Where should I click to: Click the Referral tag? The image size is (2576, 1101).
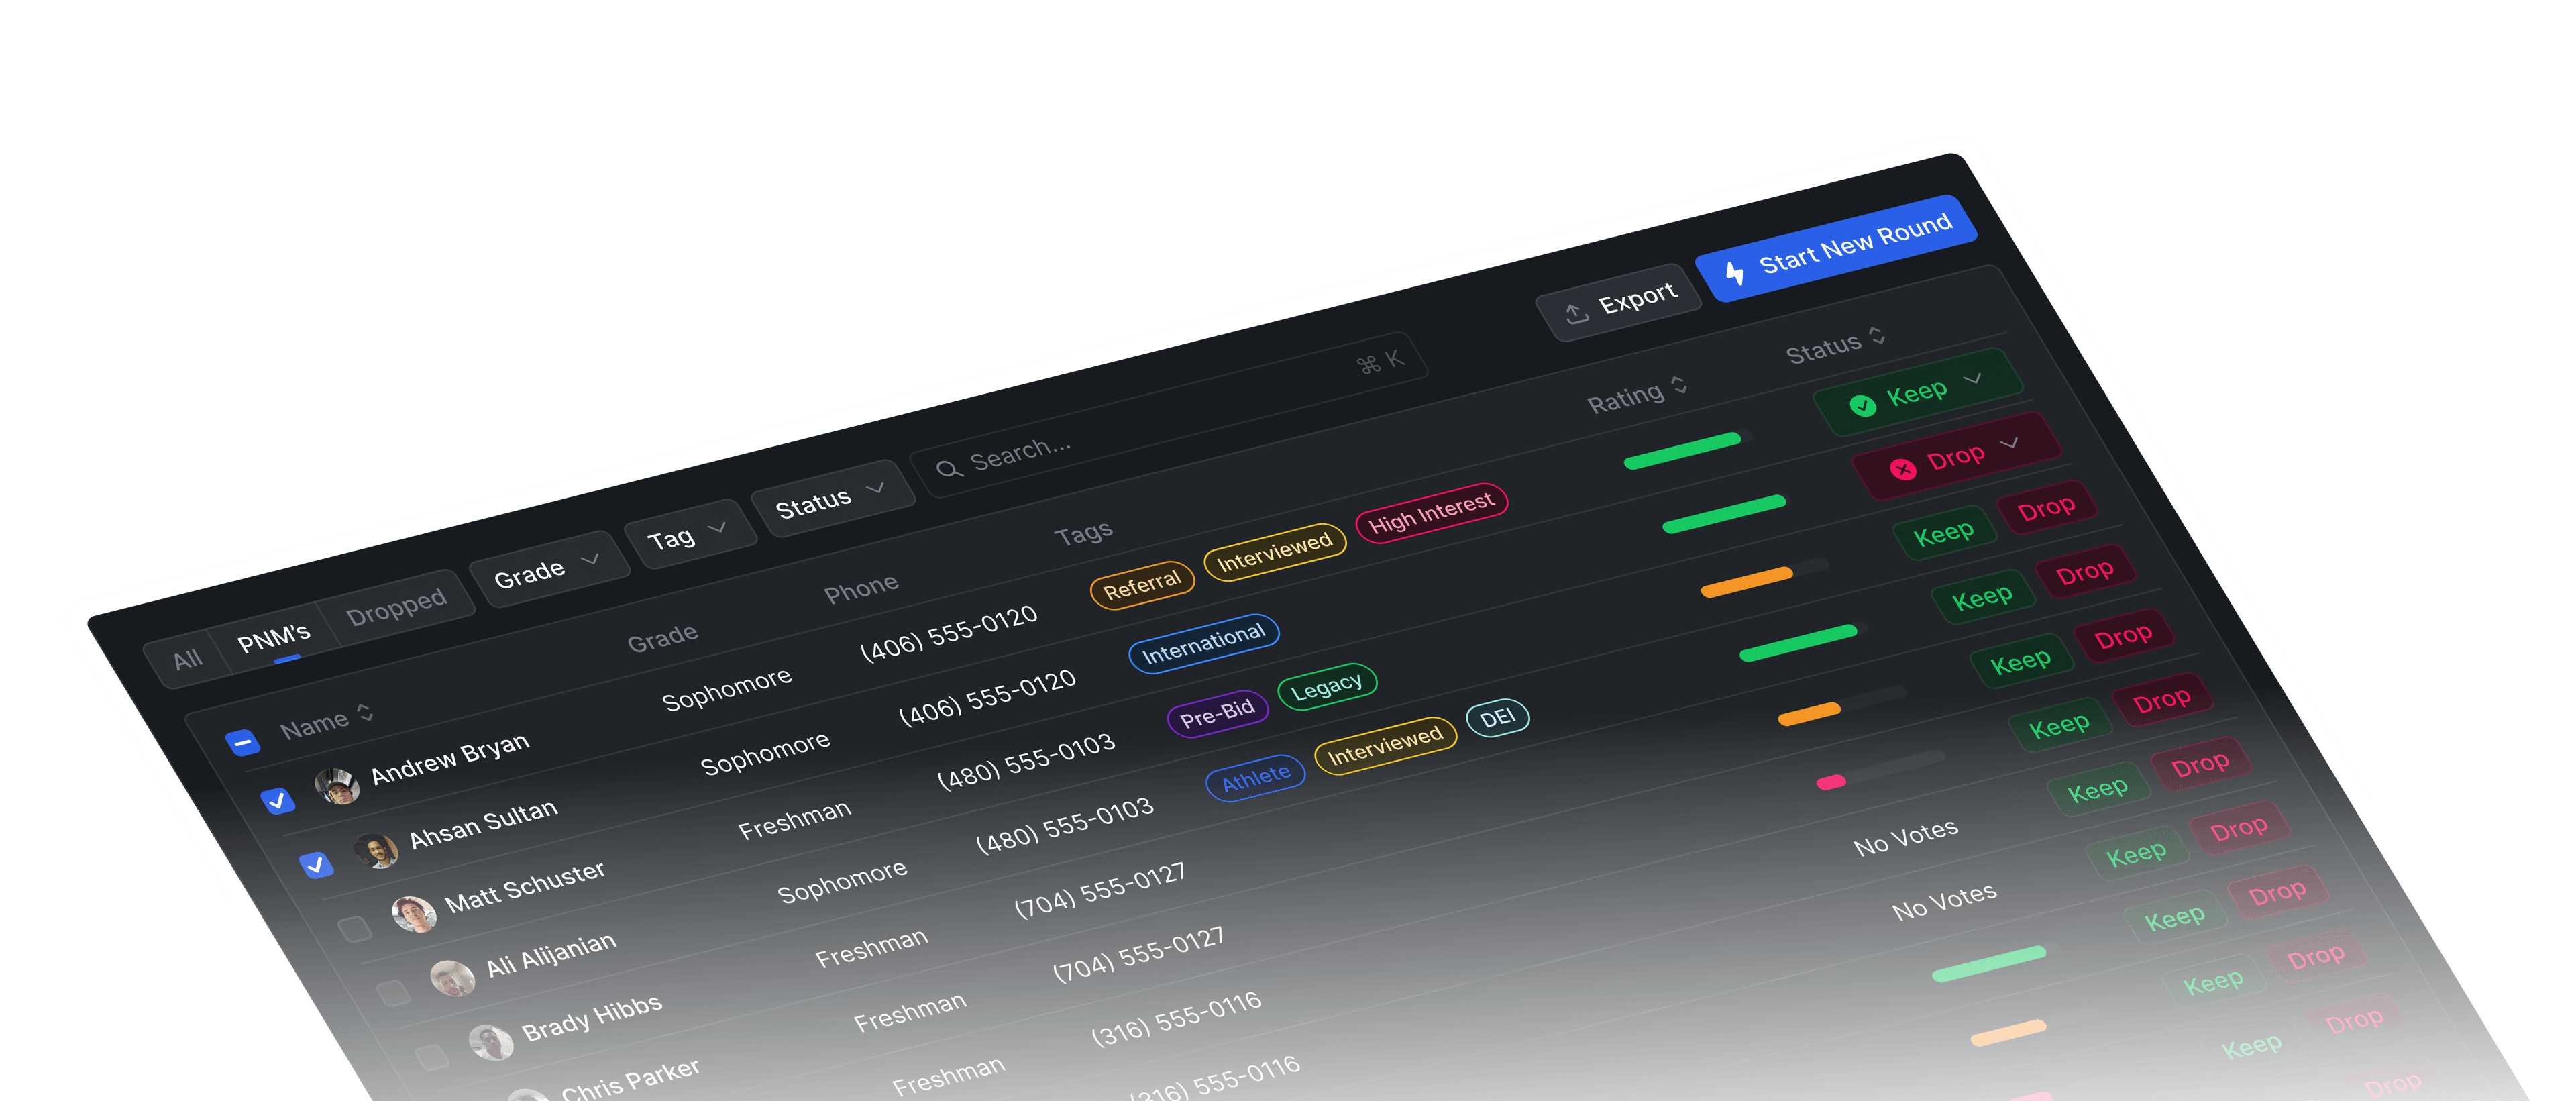[1142, 585]
